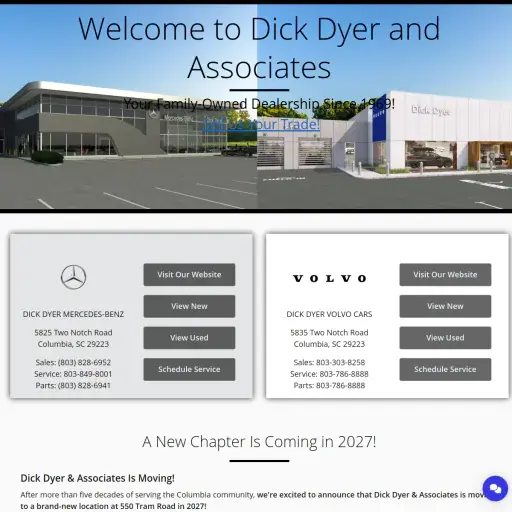
Task: Visit the Mercedes-Benz dealership website
Action: click(x=189, y=275)
